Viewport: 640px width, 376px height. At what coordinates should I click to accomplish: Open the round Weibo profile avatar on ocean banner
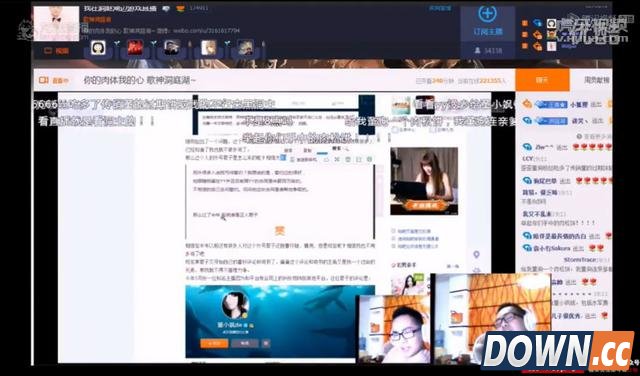point(236,305)
